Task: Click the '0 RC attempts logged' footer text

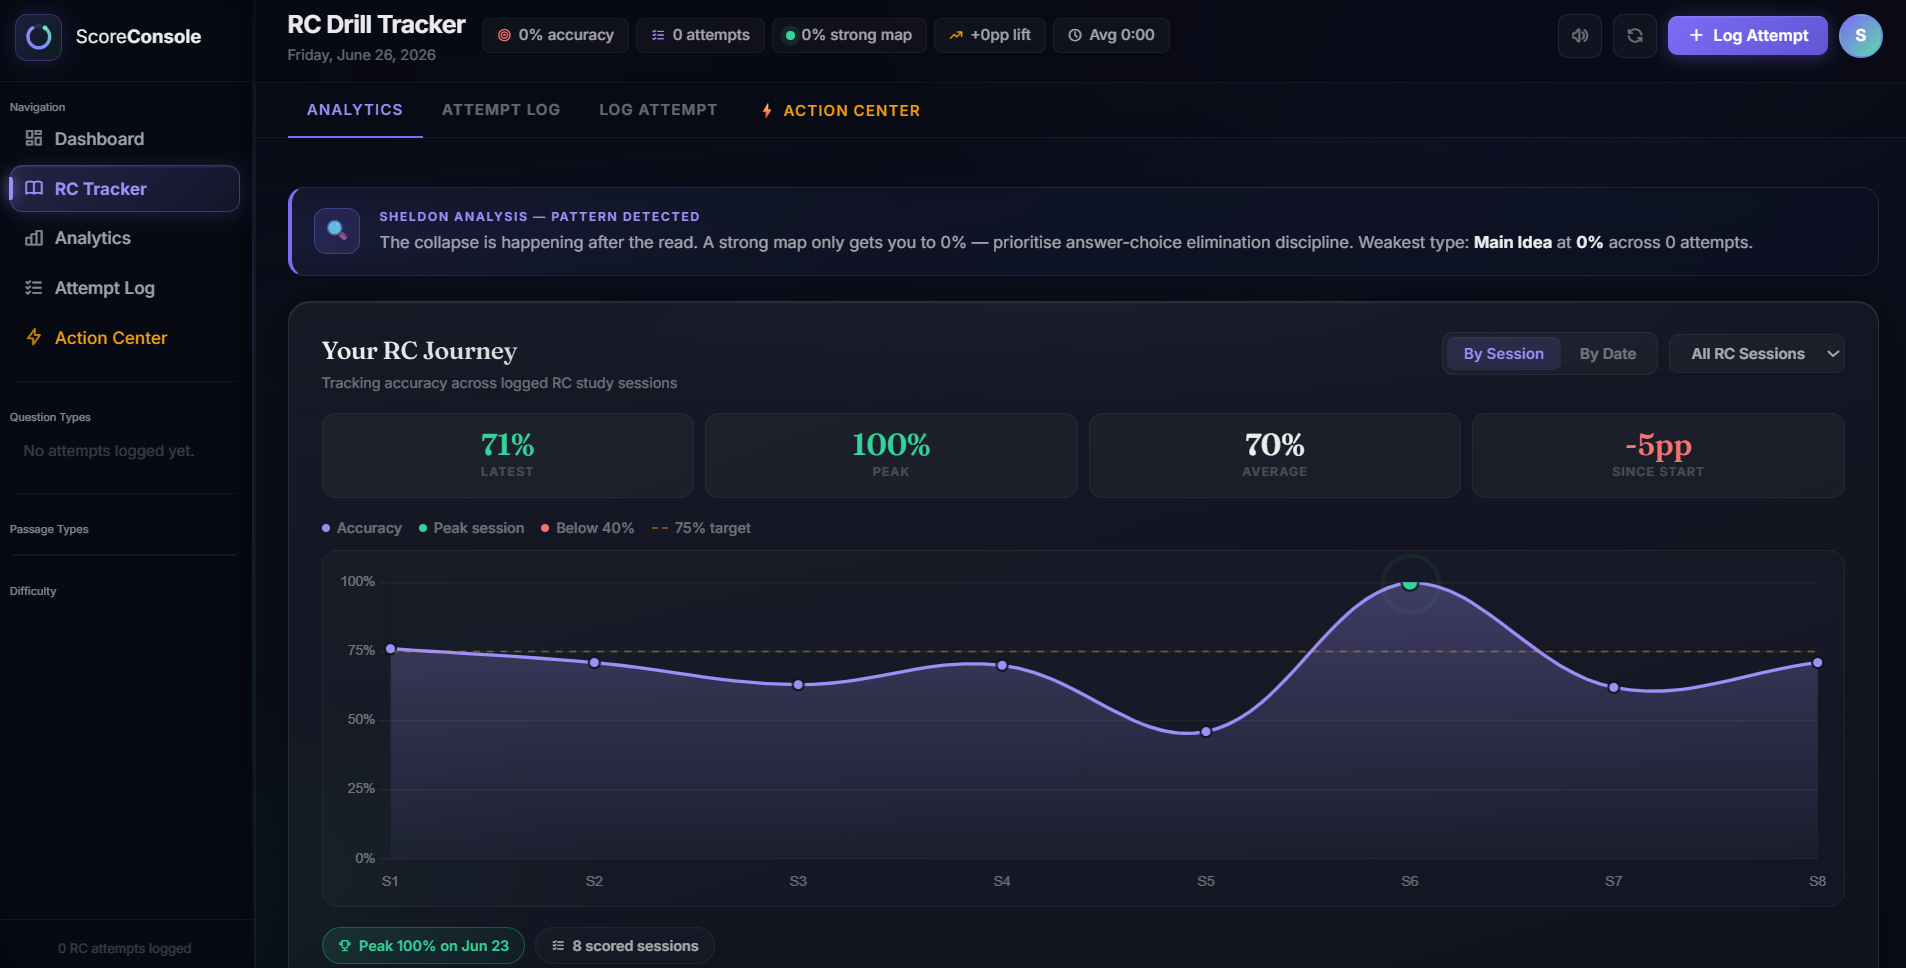Action: point(124,948)
